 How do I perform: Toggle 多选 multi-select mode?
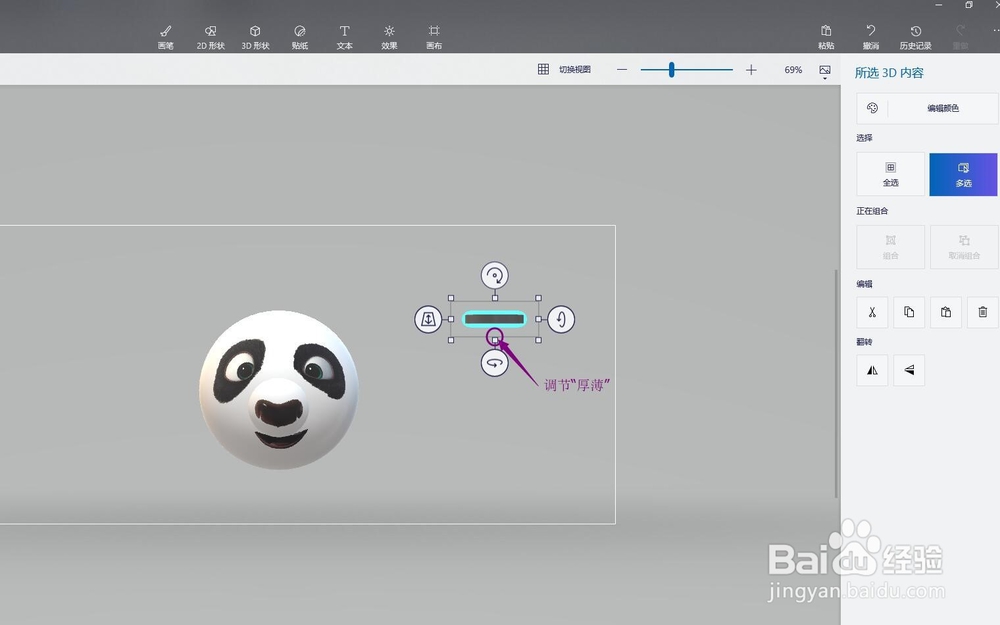pyautogui.click(x=963, y=174)
